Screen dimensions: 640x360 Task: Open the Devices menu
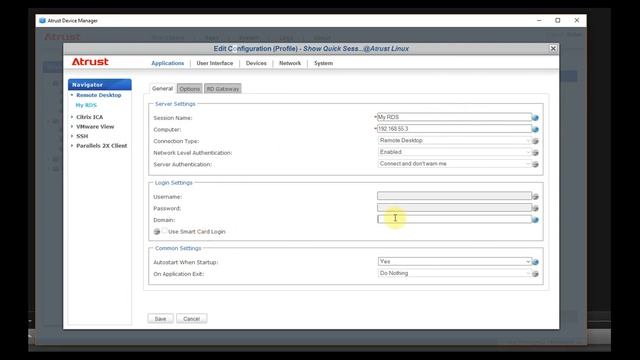click(256, 63)
